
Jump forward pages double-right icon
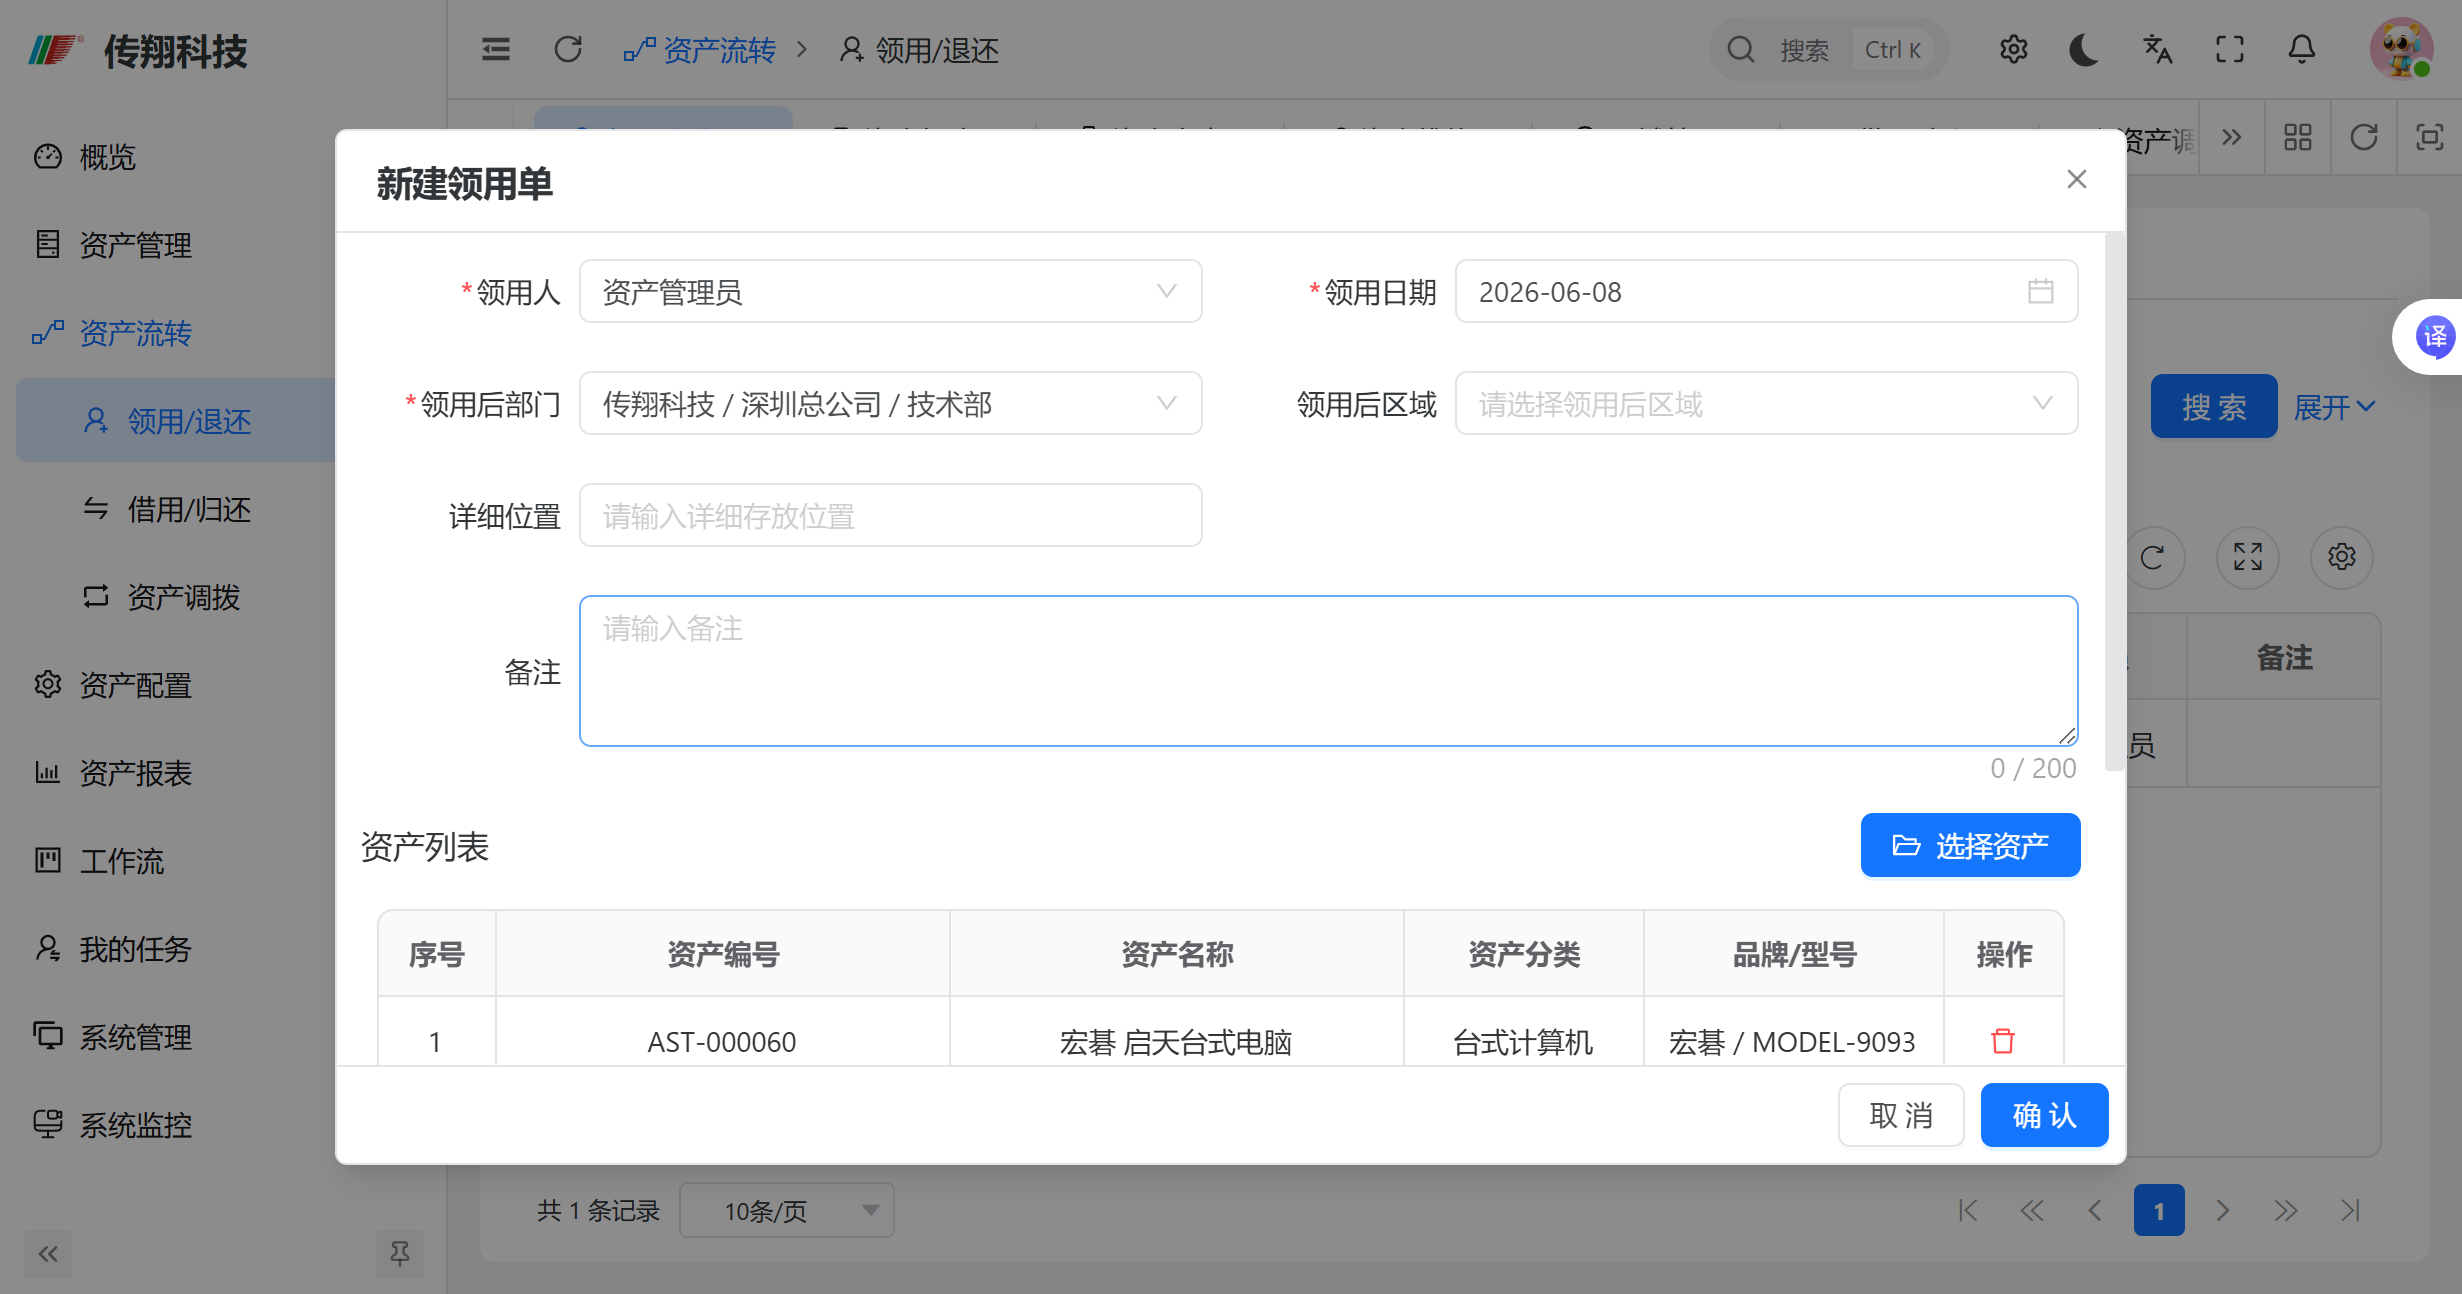(x=2286, y=1211)
